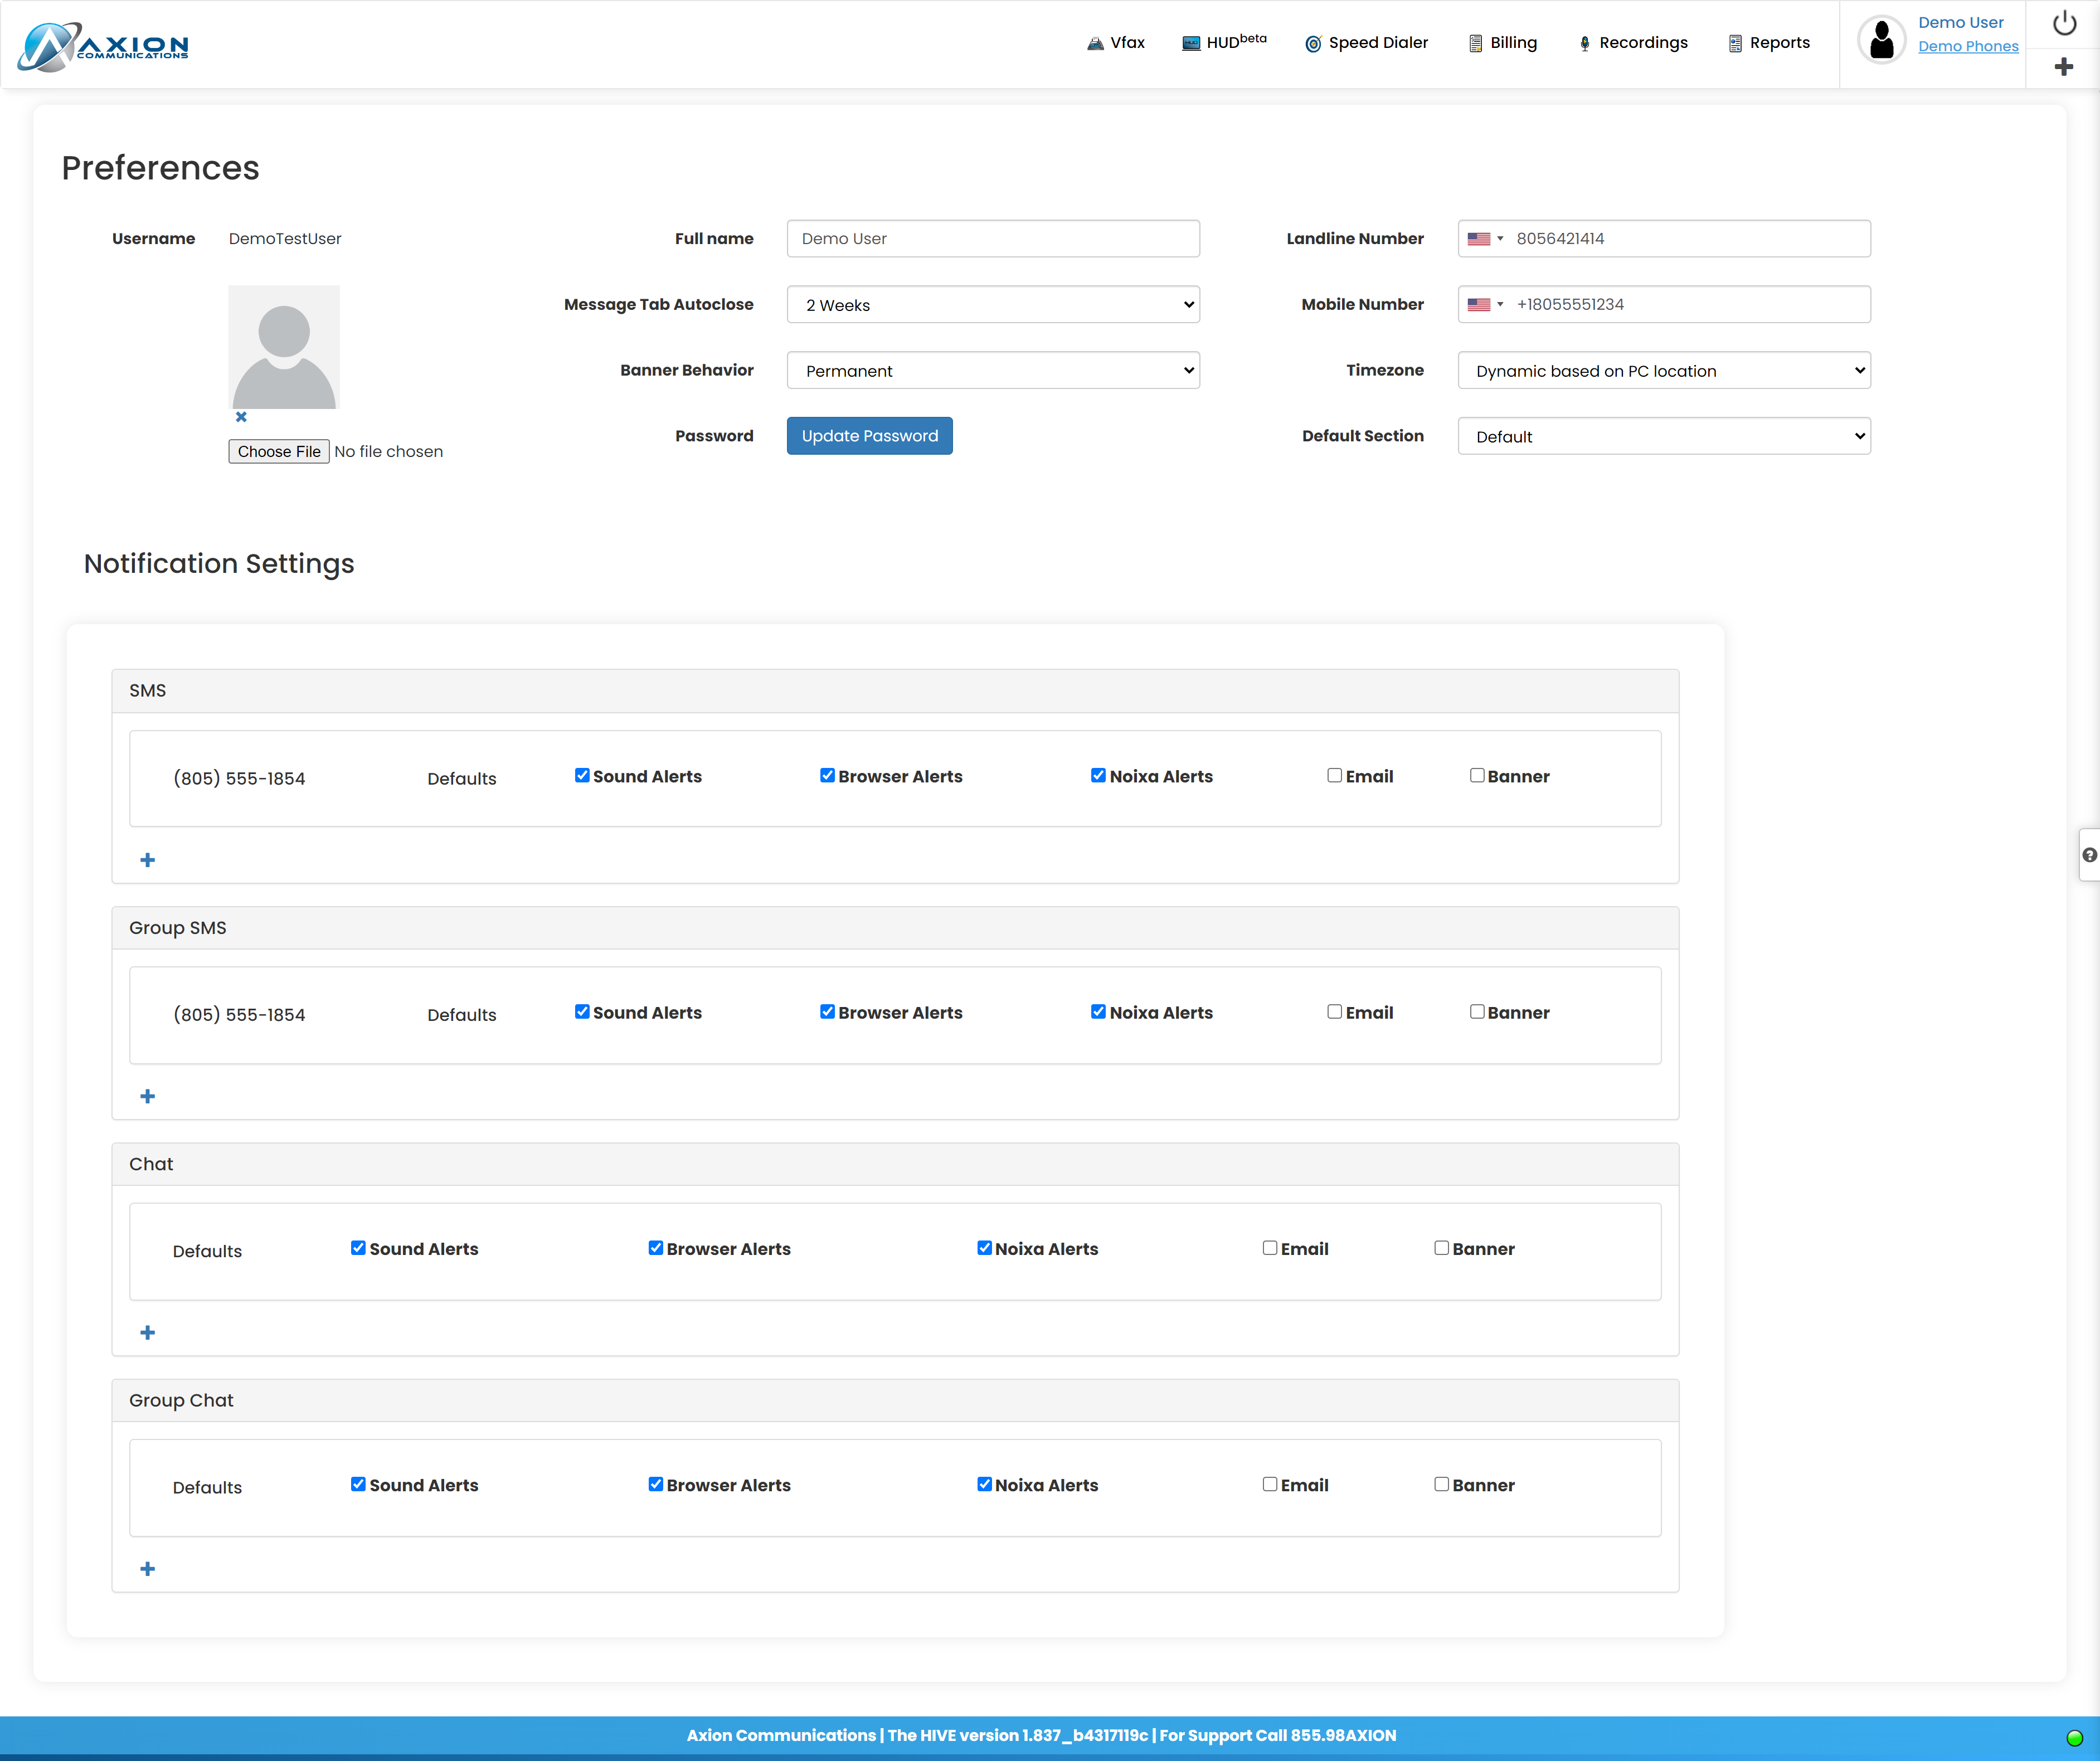Viewport: 2100px width, 1761px height.
Task: Click the Demo User avatar icon
Action: [1881, 41]
